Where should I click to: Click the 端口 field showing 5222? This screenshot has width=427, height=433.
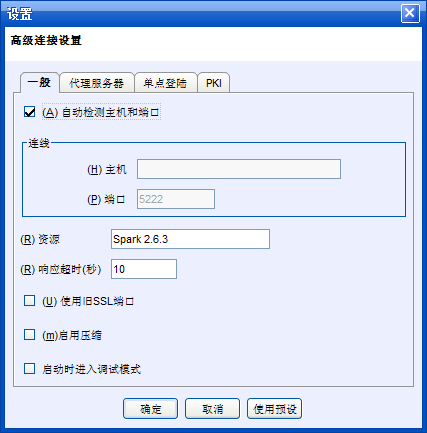176,199
